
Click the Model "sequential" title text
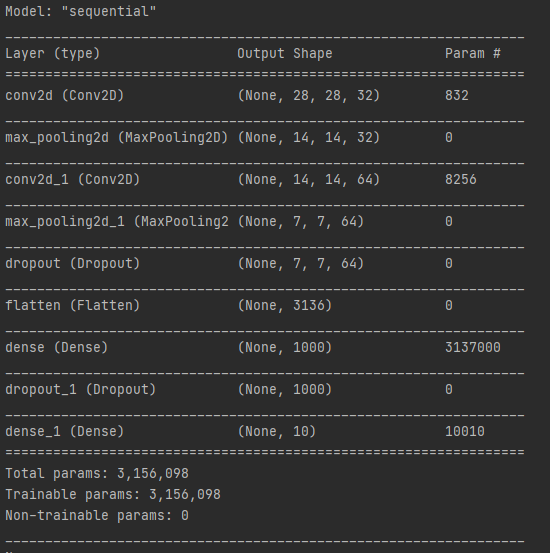pyautogui.click(x=80, y=12)
